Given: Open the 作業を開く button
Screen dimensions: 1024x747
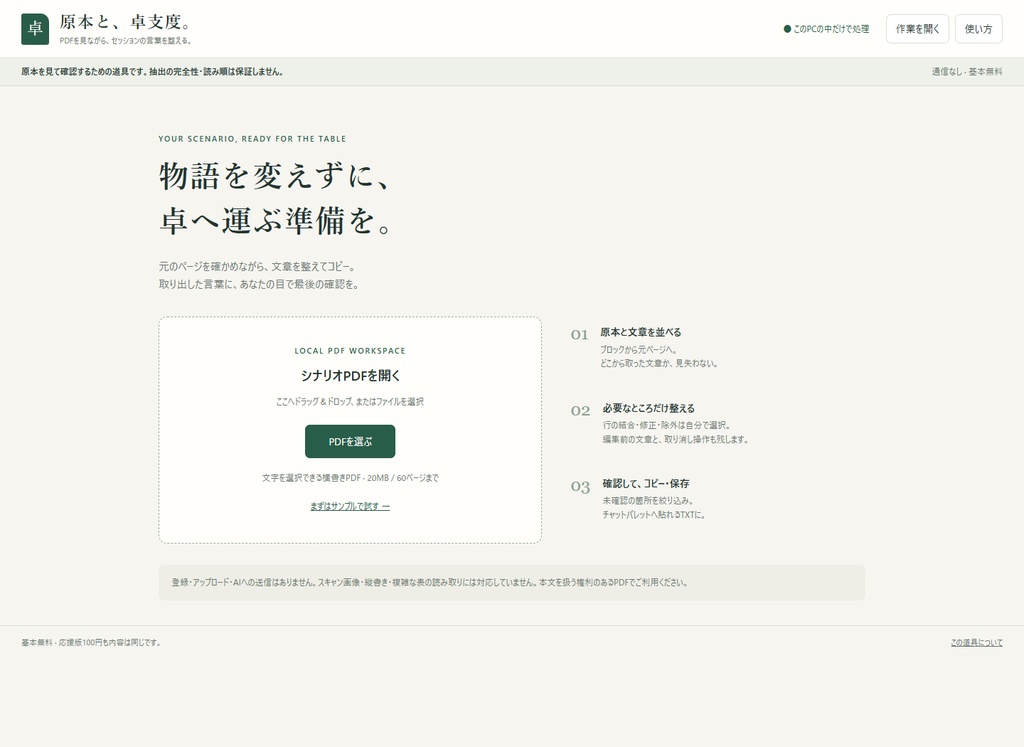Looking at the screenshot, I should pyautogui.click(x=917, y=29).
